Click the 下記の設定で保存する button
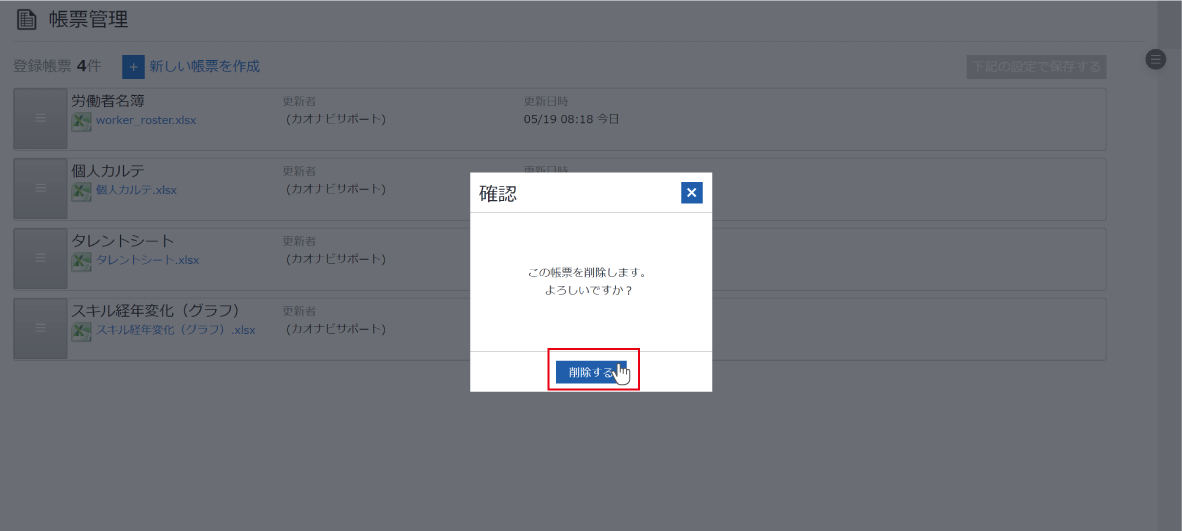 pos(1036,67)
